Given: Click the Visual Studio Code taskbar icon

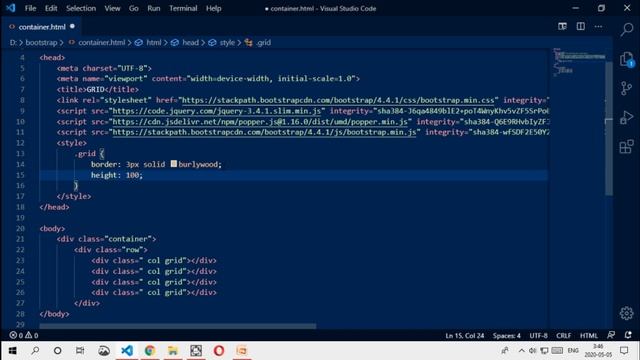Looking at the screenshot, I should click(127, 351).
